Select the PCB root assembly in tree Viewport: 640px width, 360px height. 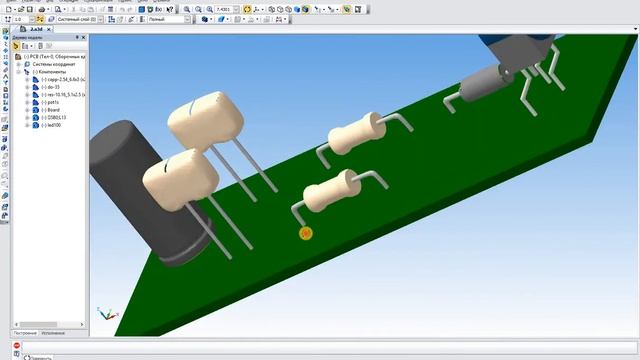(x=54, y=56)
